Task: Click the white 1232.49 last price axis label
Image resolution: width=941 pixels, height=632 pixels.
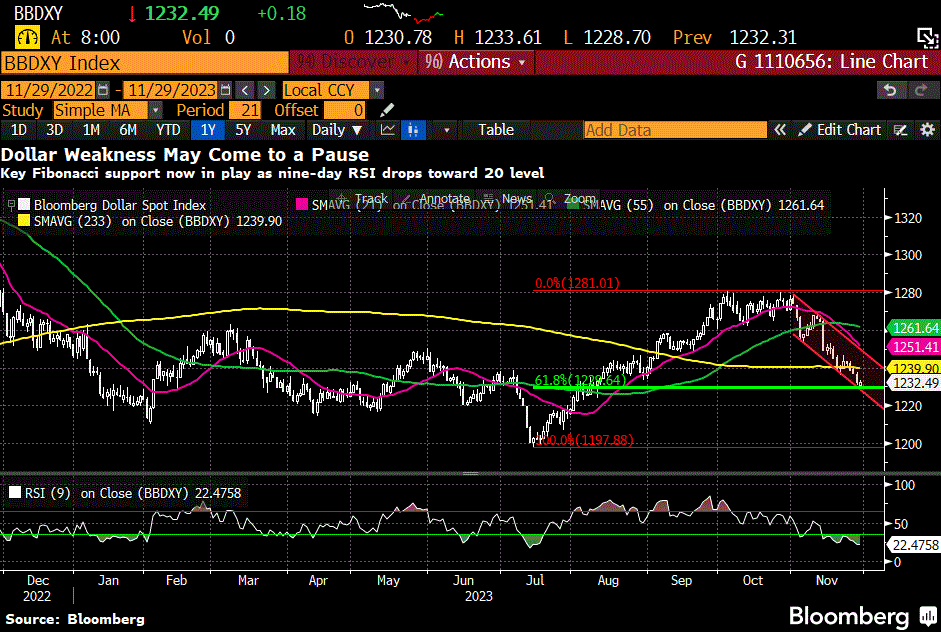Action: tap(915, 382)
